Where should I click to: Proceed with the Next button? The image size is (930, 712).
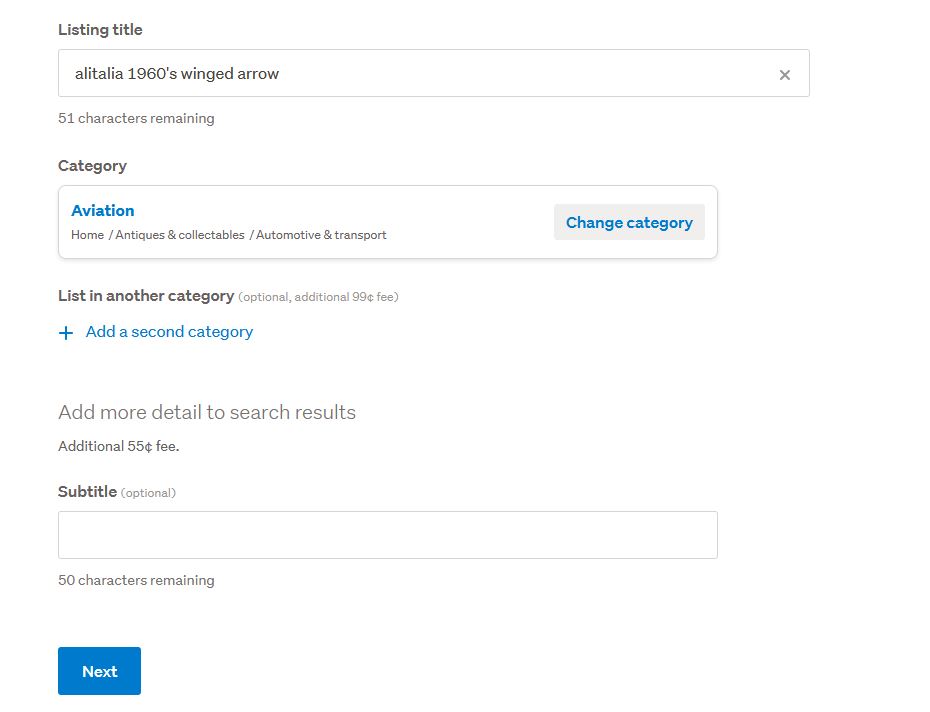pos(99,671)
